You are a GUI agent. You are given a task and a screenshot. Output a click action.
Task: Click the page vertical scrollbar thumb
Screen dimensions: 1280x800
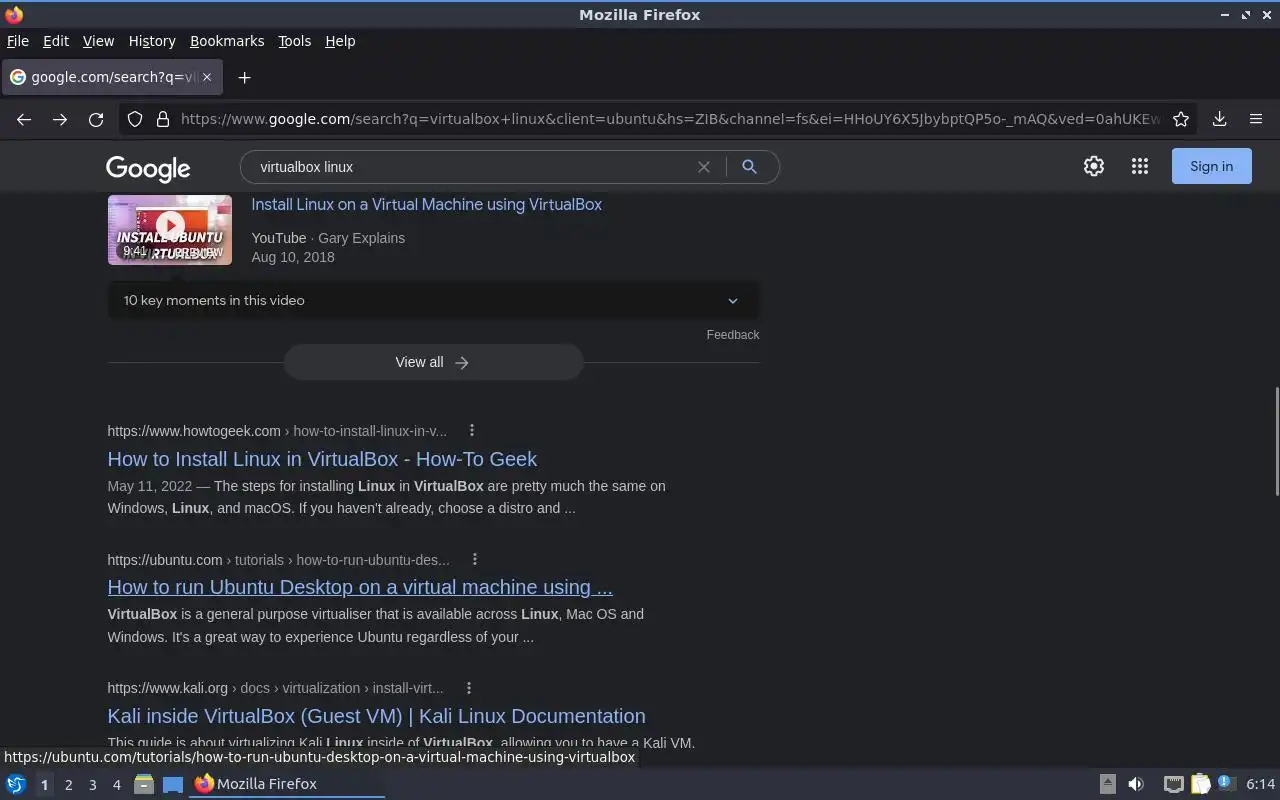coord(1276,440)
